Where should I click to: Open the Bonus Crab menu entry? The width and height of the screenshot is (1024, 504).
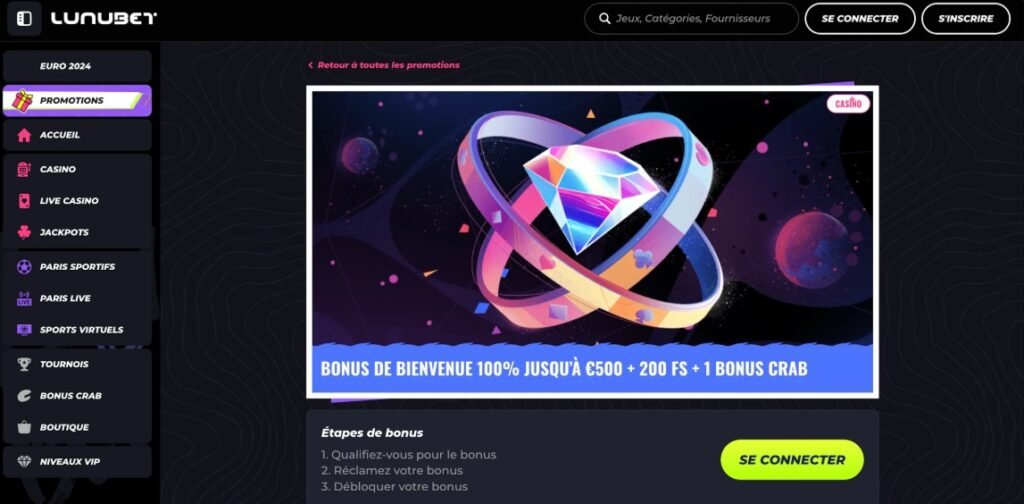point(77,396)
